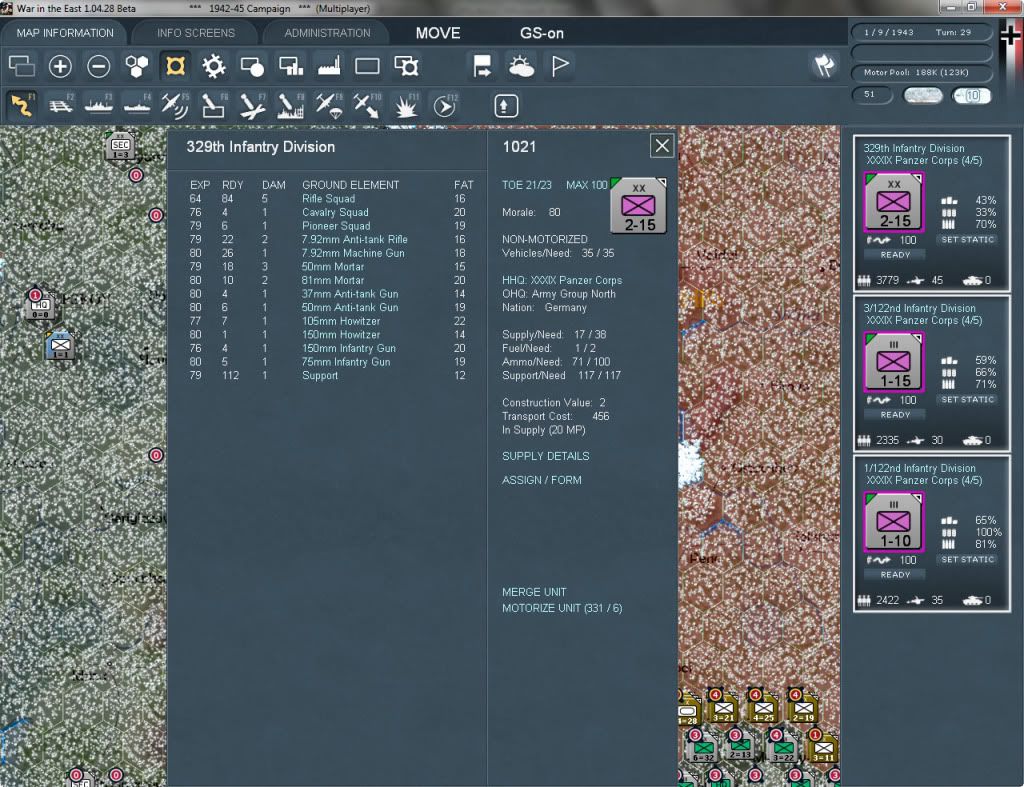
Task: Click the 2-15 unit counter in detail window
Action: click(x=638, y=206)
